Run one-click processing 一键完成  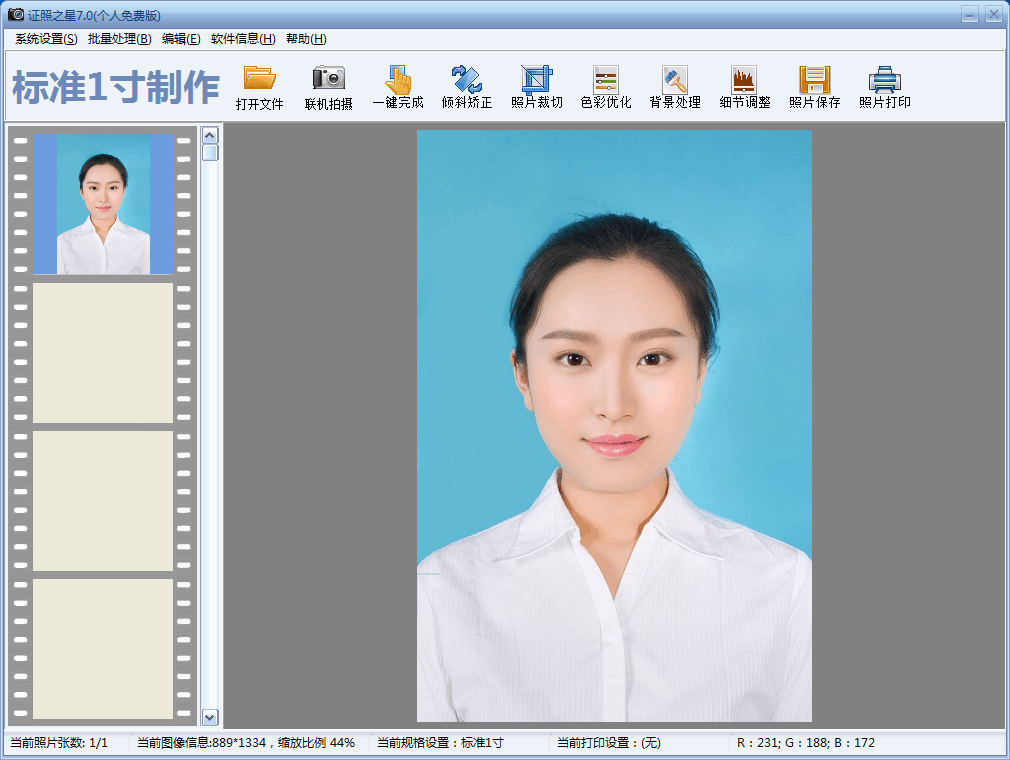click(399, 85)
